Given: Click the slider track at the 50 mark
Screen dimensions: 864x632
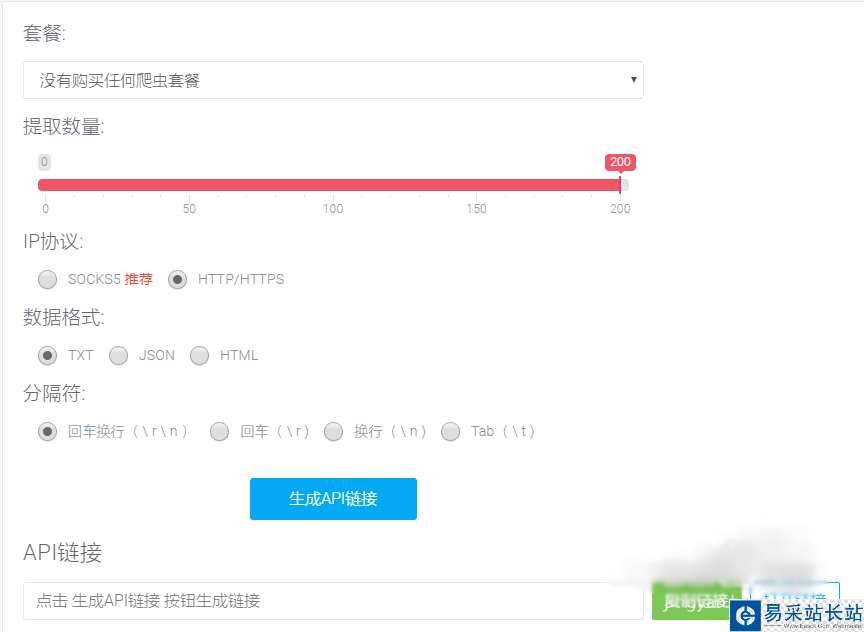Looking at the screenshot, I should [189, 185].
